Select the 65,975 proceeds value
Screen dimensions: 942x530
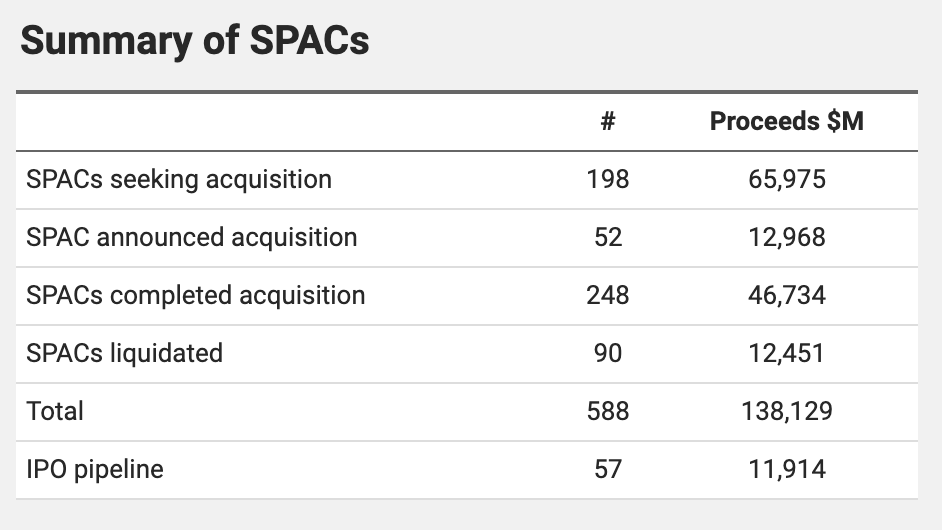786,180
